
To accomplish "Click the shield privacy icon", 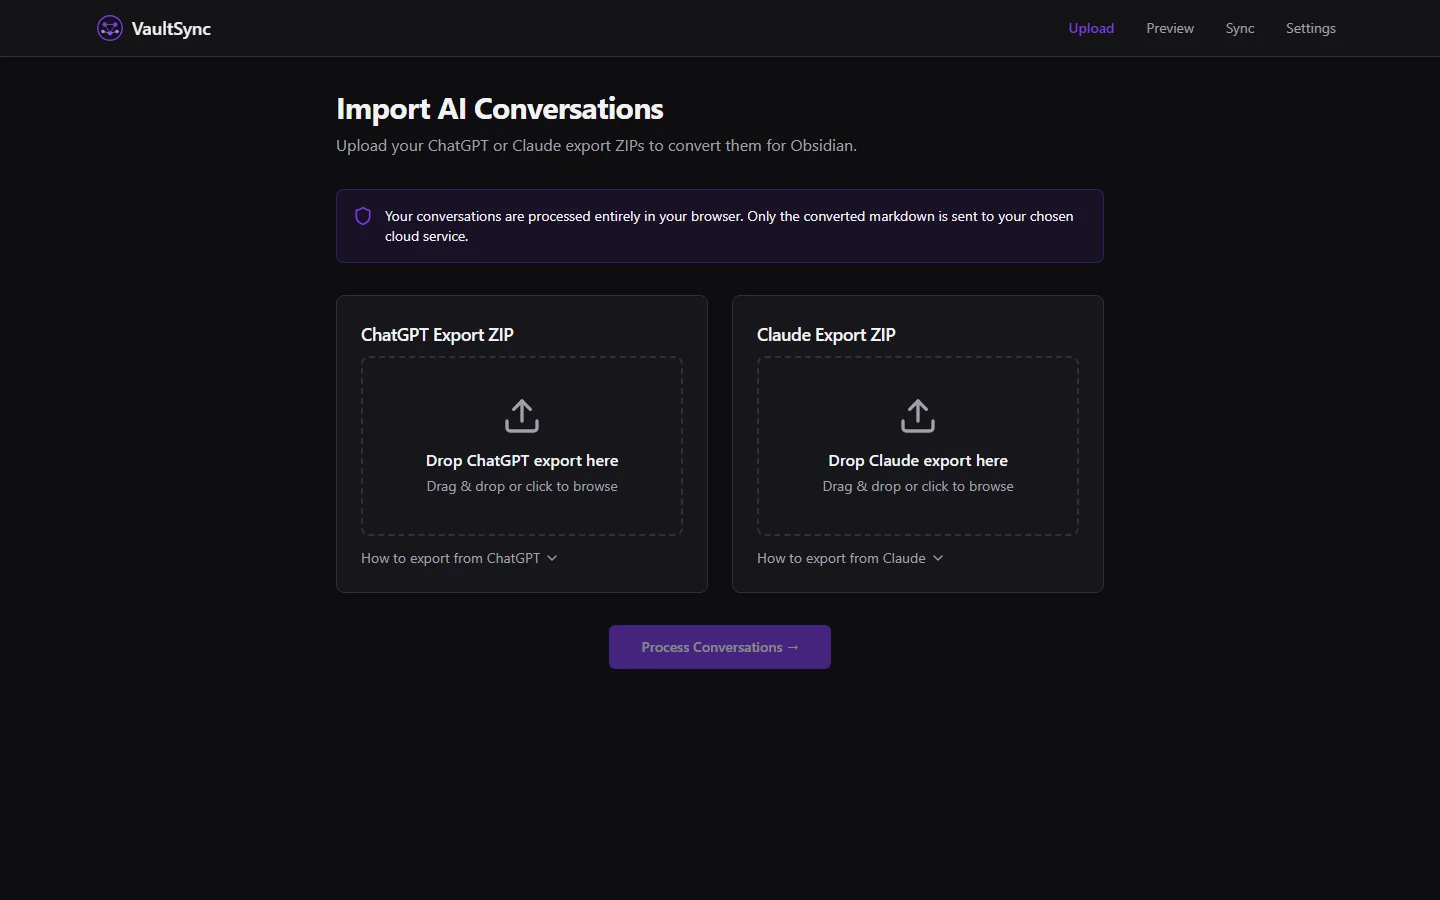I will [x=363, y=216].
